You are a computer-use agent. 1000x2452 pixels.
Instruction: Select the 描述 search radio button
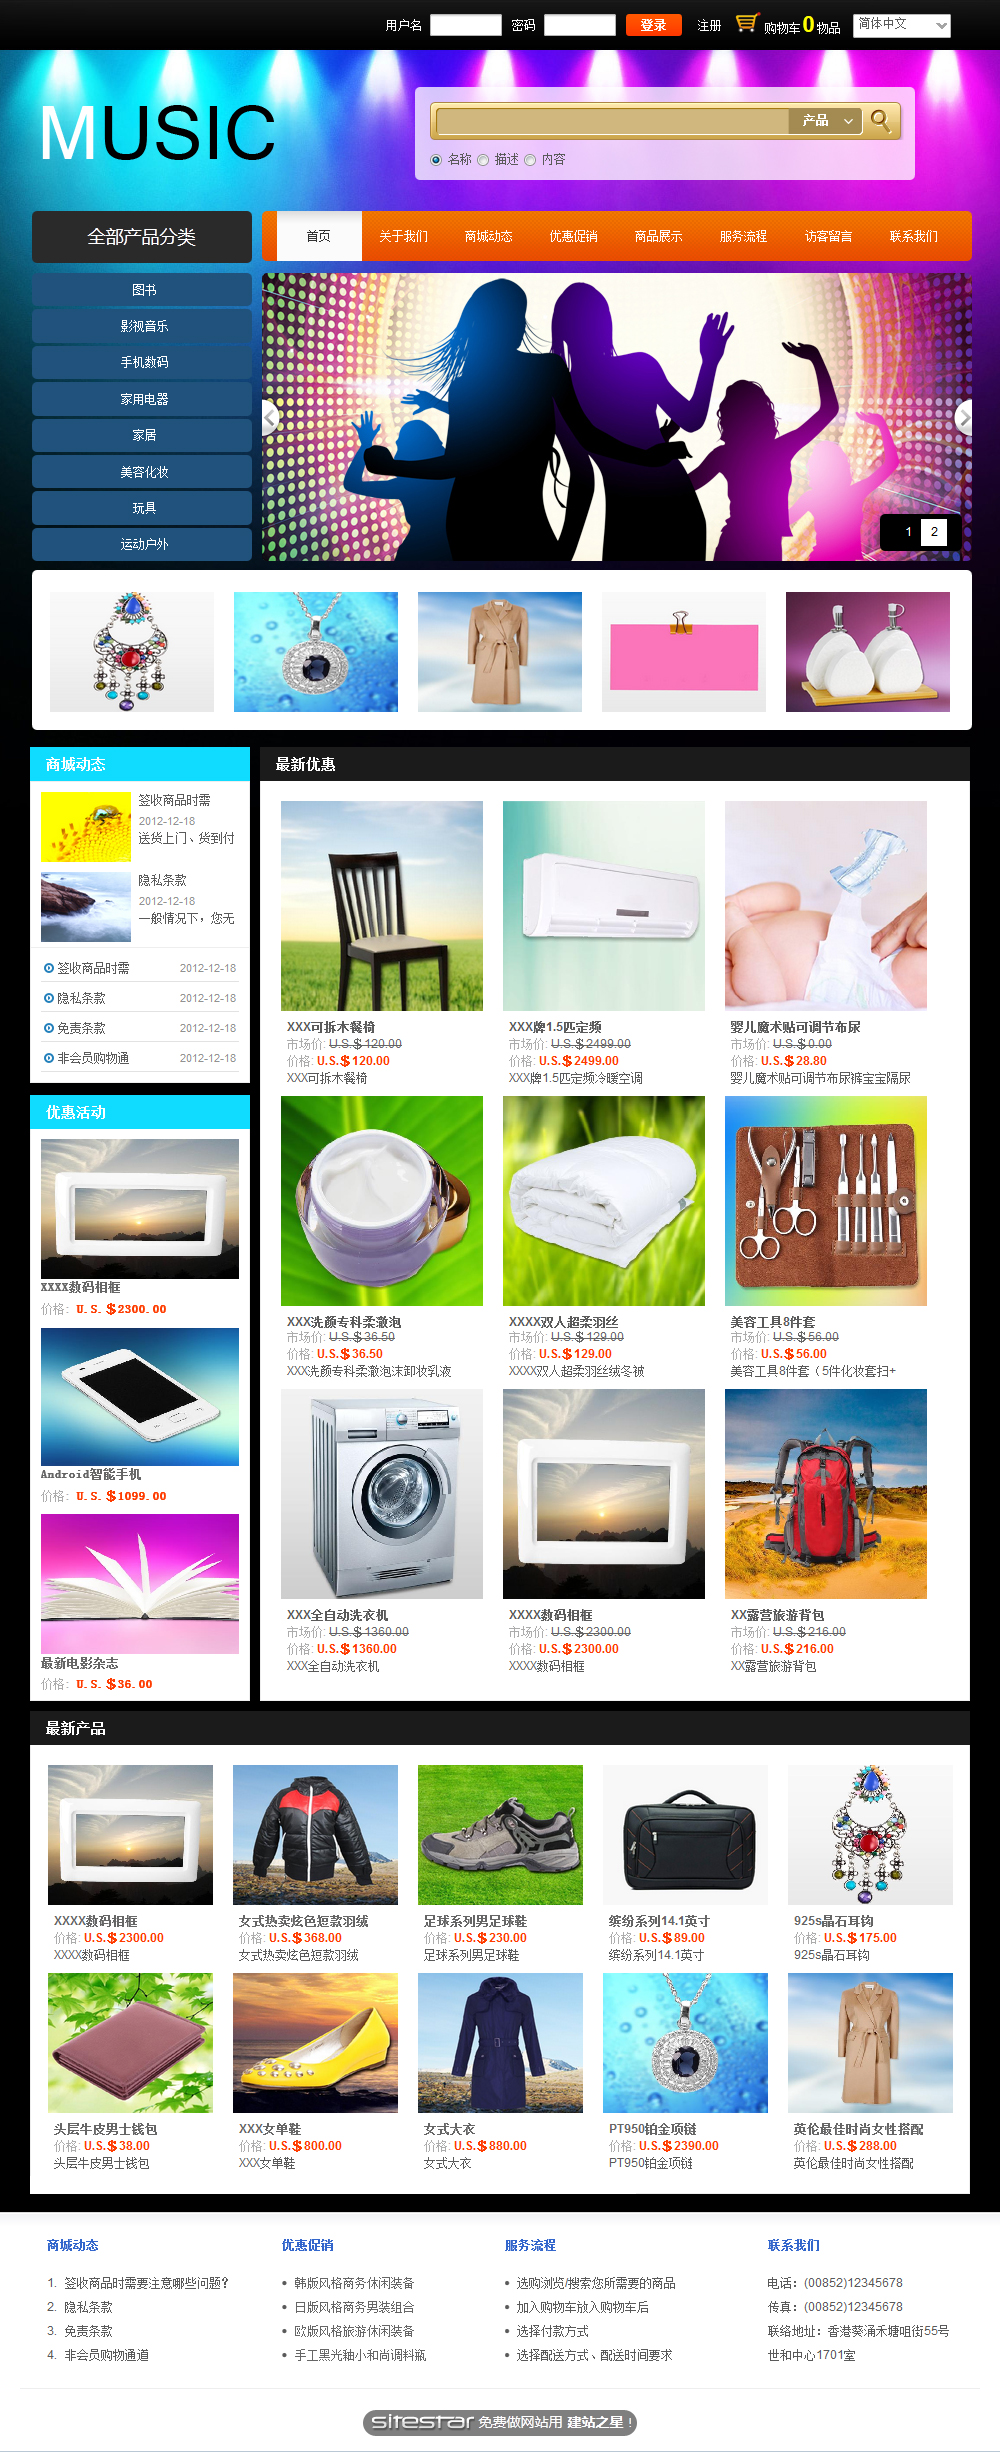[483, 160]
